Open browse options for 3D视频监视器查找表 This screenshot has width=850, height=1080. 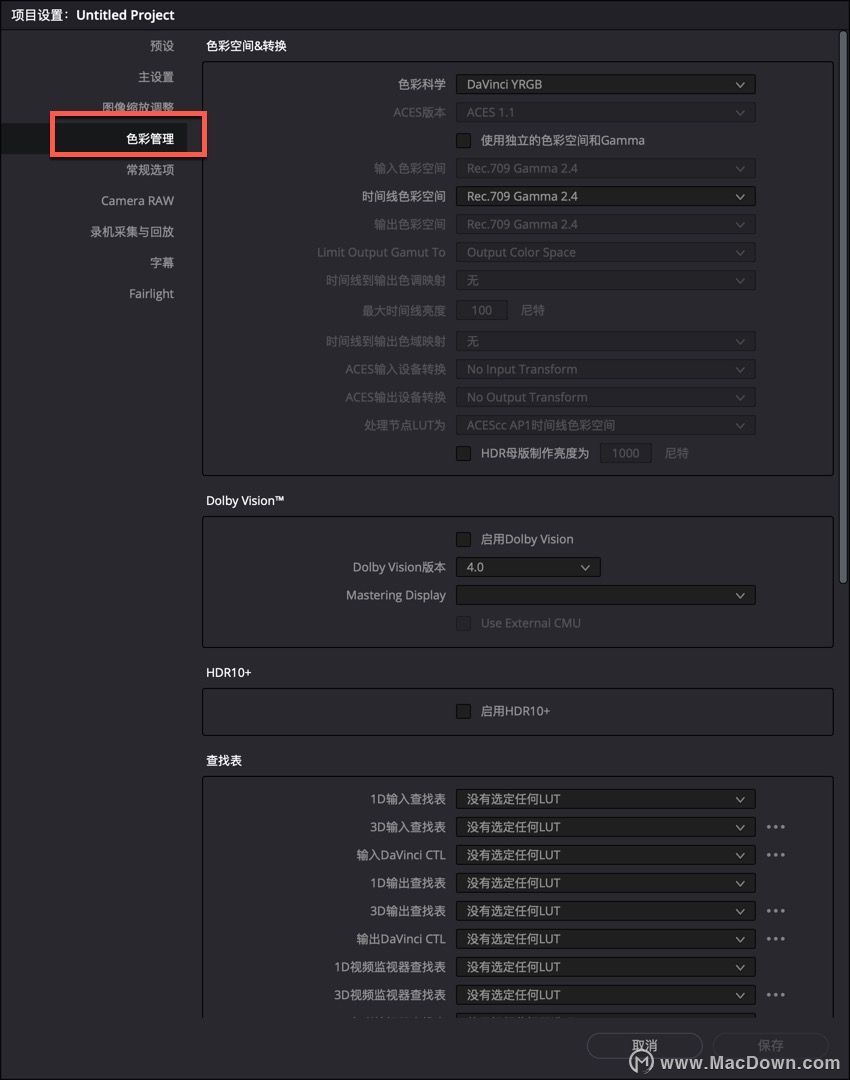[776, 995]
